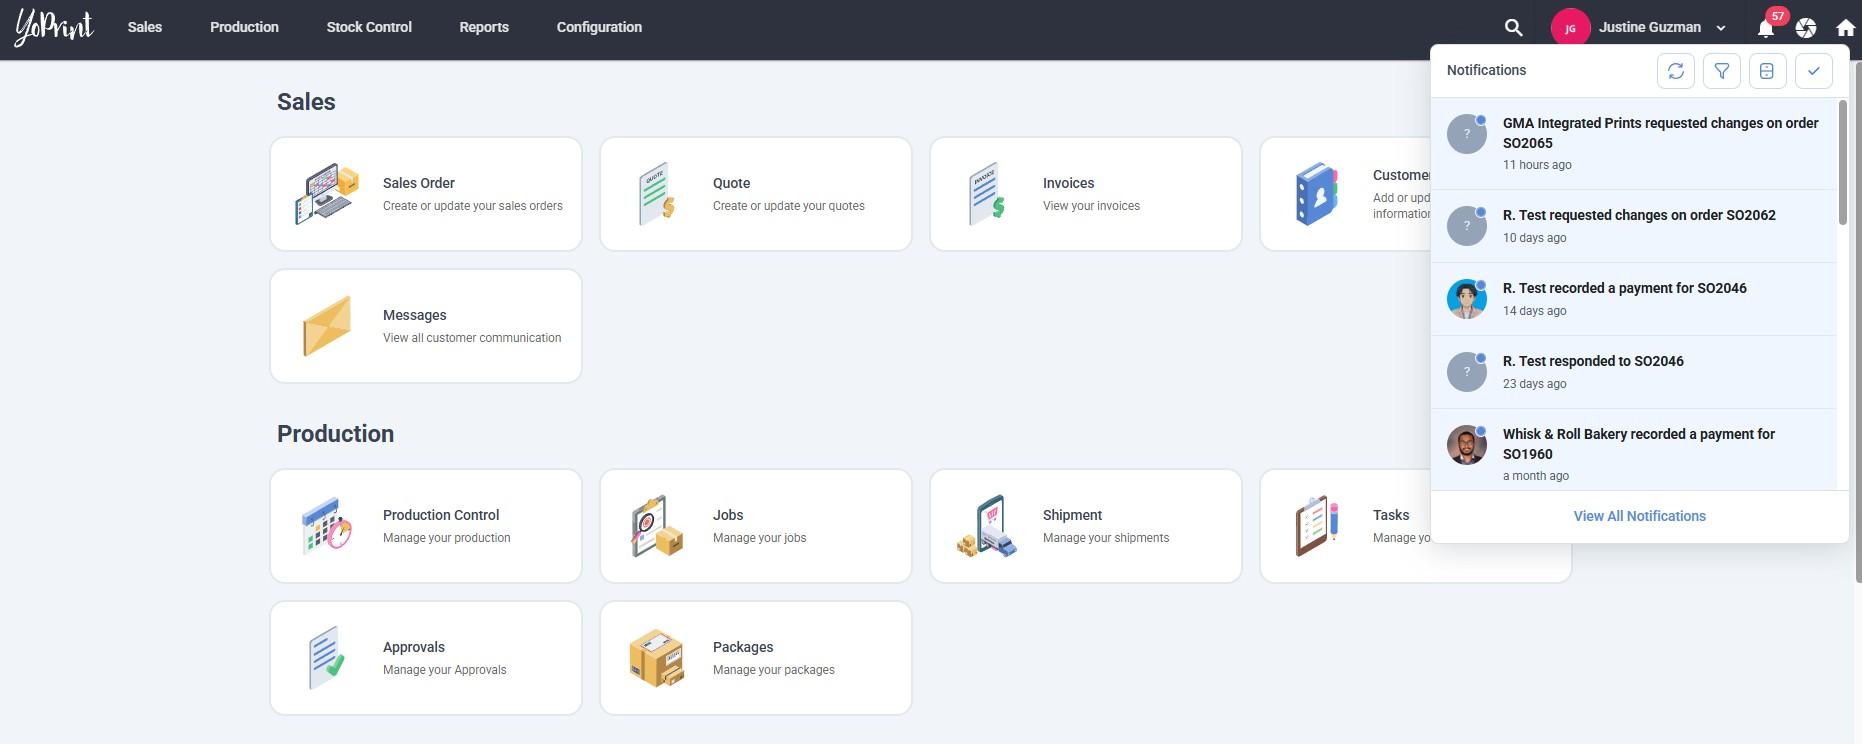Expand the Justine Guzman user dropdown
Viewport: 1862px width, 744px height.
(x=1720, y=28)
